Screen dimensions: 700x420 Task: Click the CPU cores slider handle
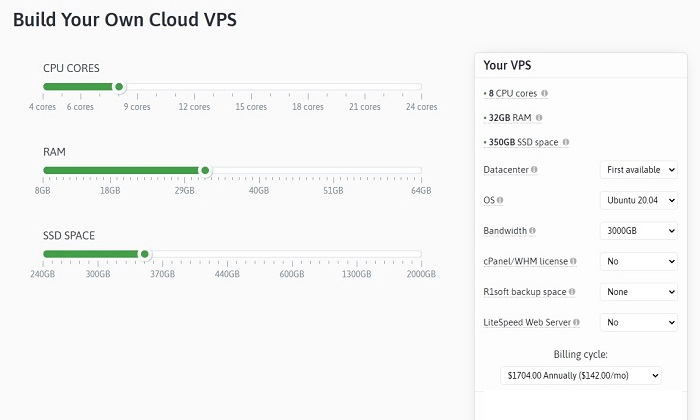[119, 87]
